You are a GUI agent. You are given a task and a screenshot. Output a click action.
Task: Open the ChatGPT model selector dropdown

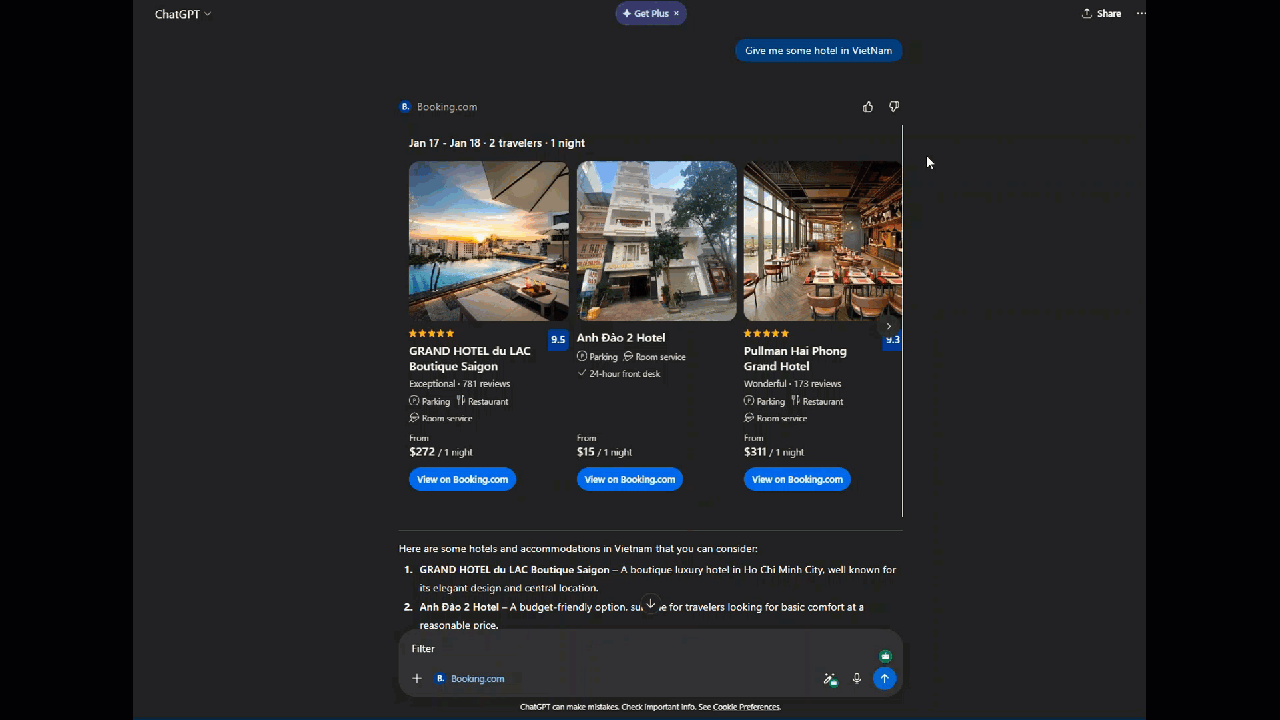183,14
